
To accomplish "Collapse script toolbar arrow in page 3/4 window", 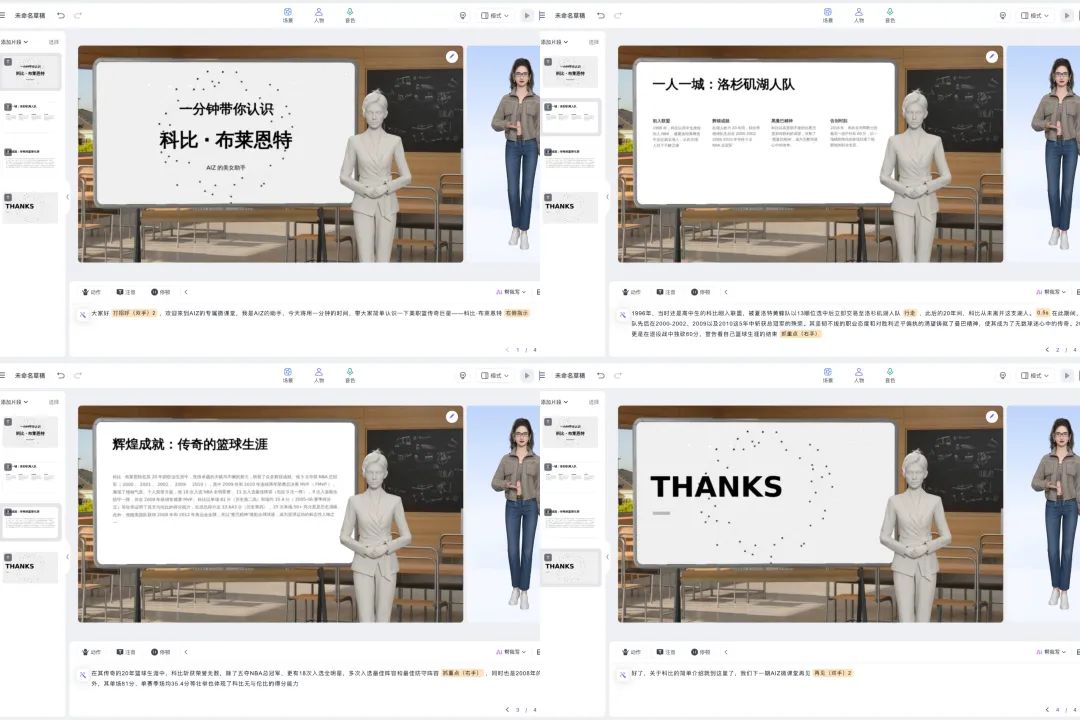I will click(x=186, y=652).
